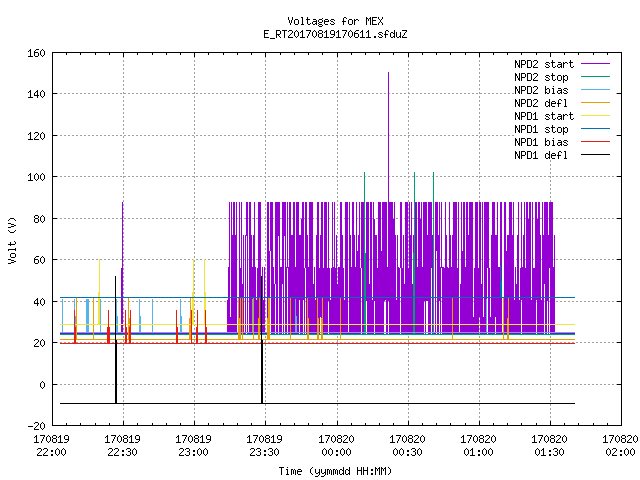Click the 80 y-axis tick label
Screen dimensions: 640x480
[x=39, y=219]
